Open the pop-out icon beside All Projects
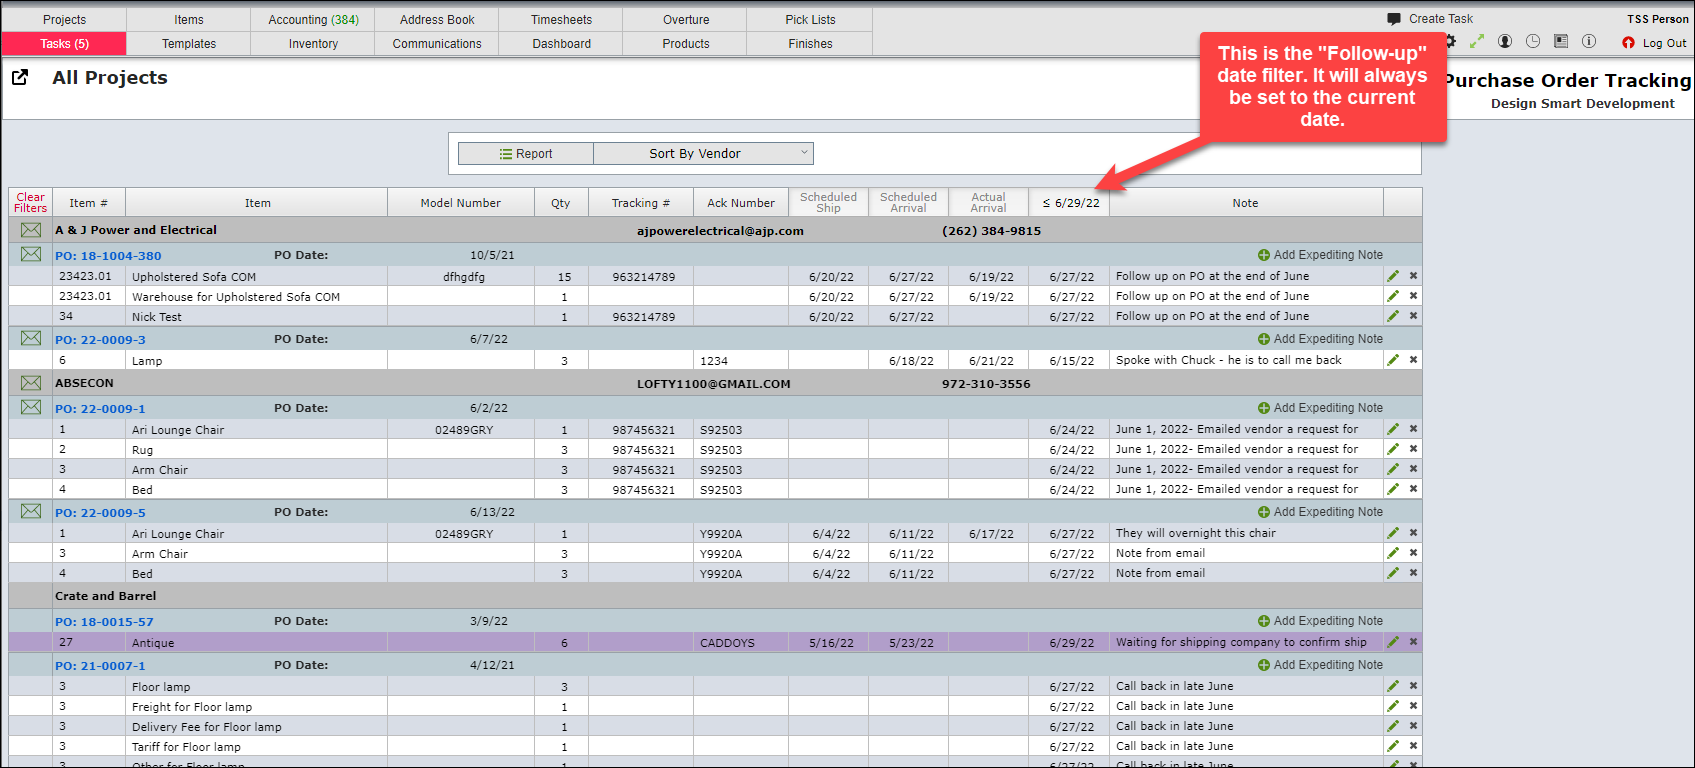 tap(20, 77)
